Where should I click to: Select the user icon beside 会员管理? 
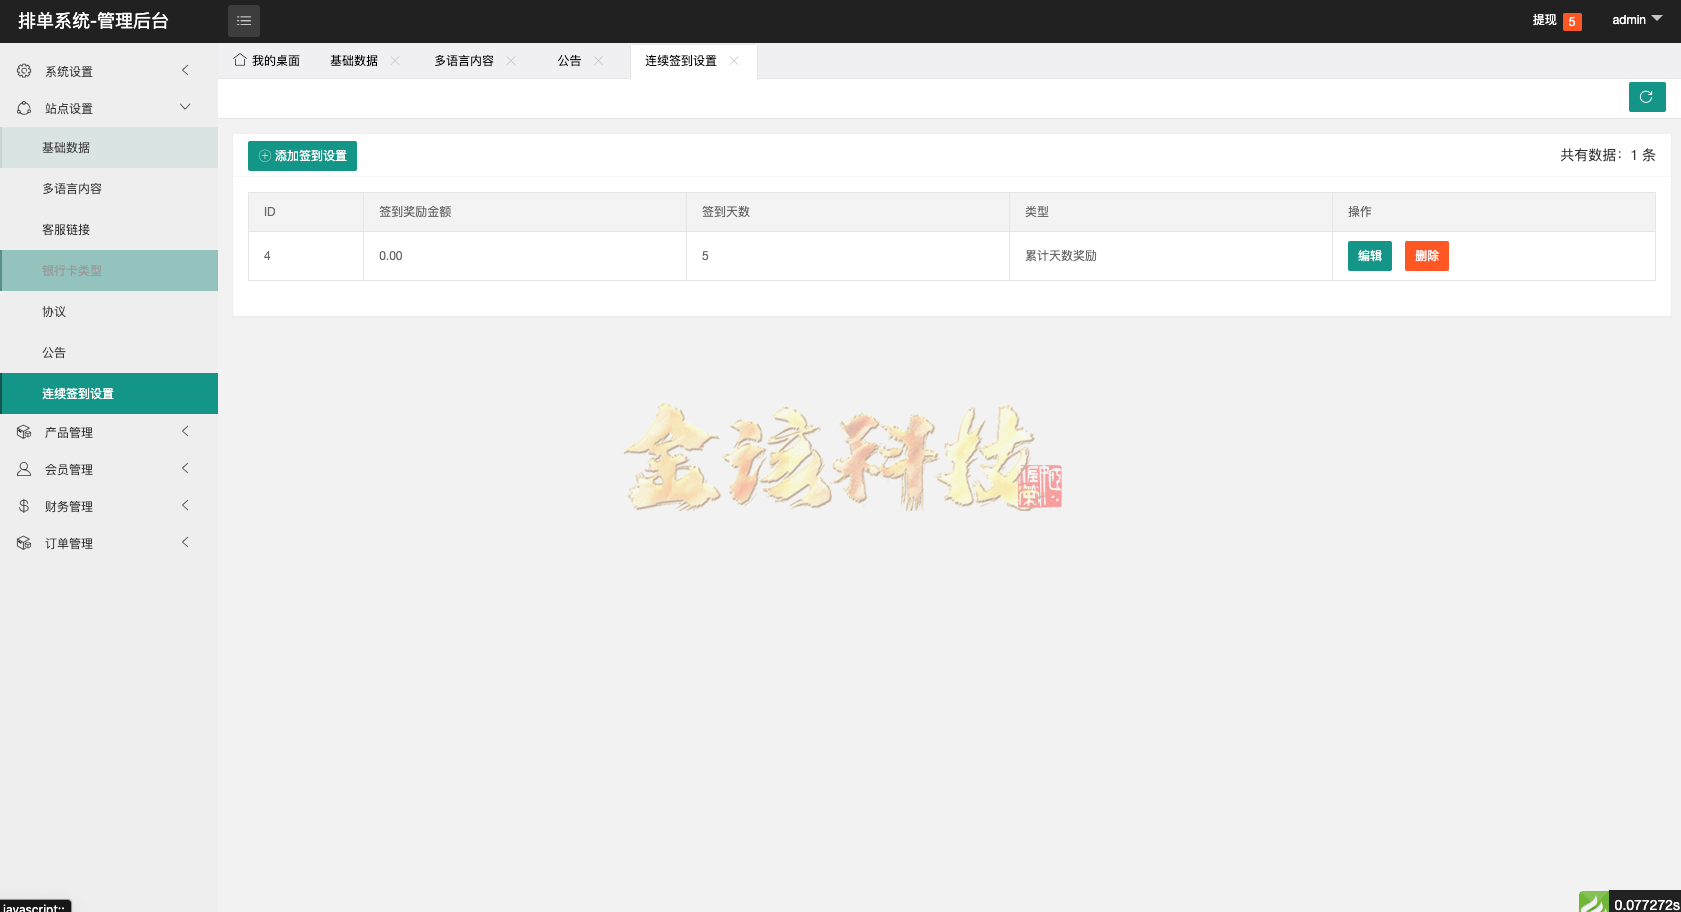pos(23,468)
